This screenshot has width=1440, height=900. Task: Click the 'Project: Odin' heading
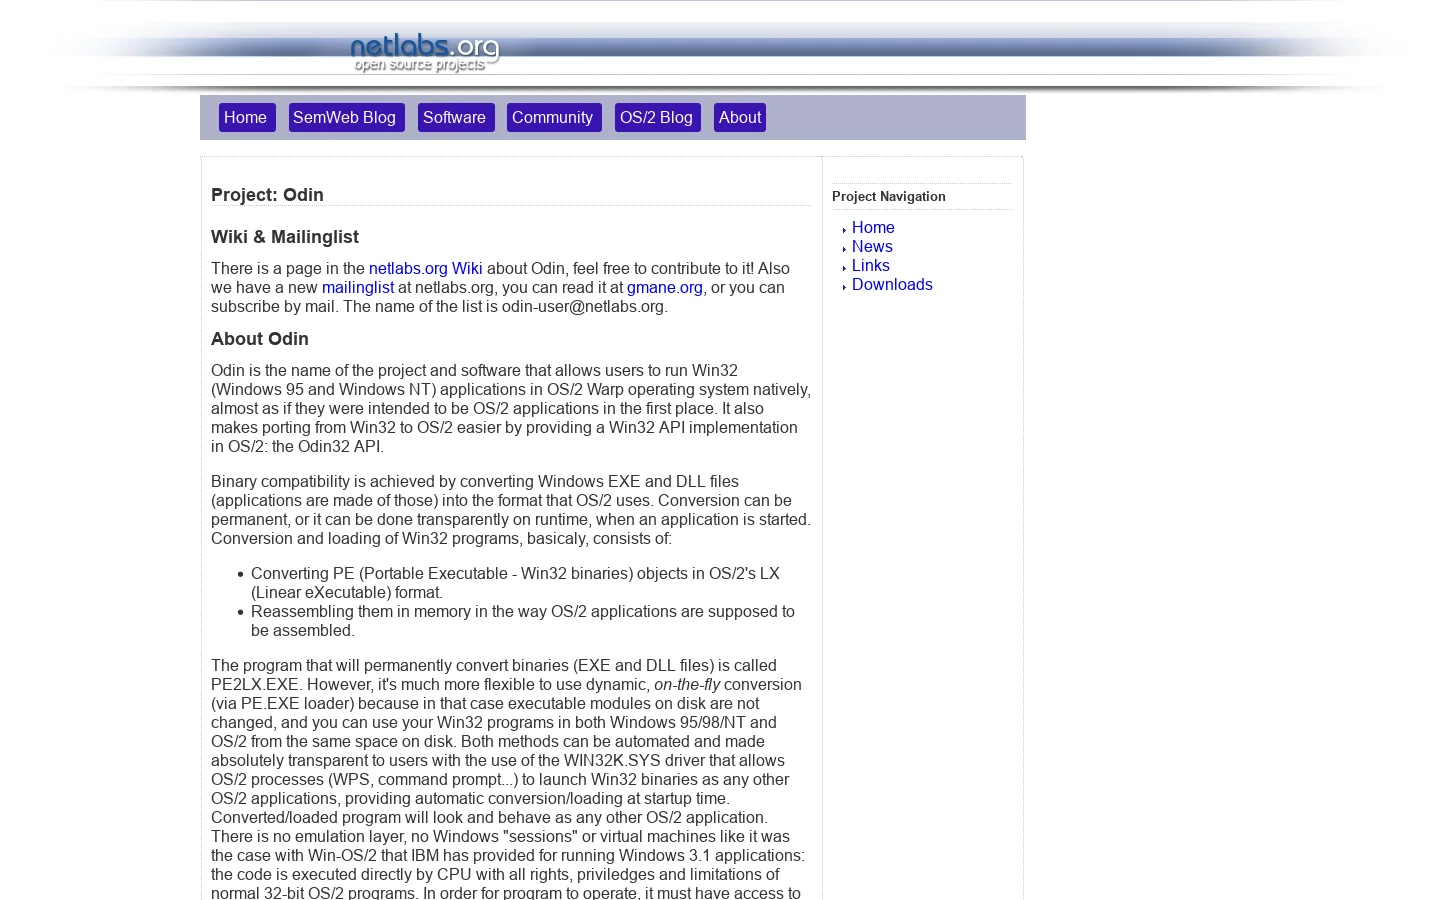pos(267,195)
